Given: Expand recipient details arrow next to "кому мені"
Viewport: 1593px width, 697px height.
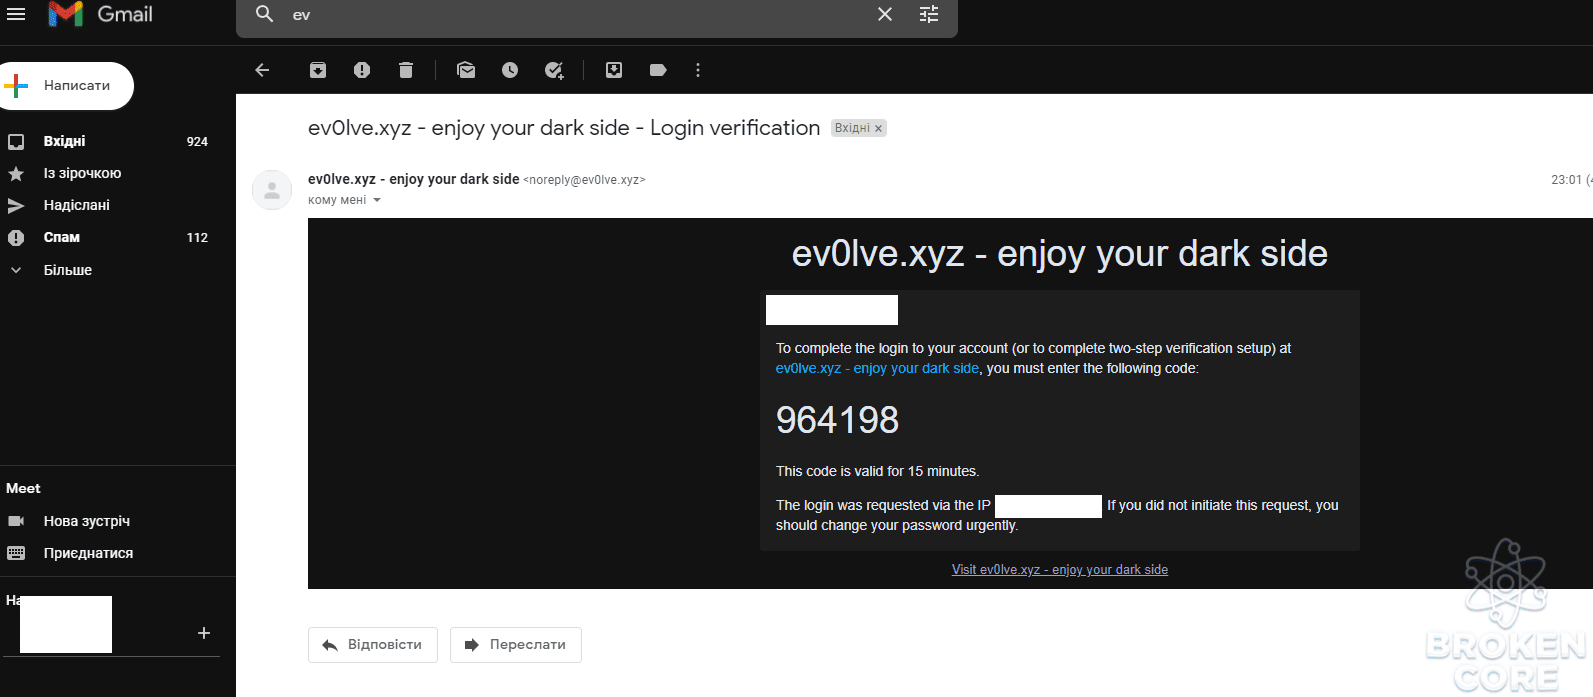Looking at the screenshot, I should (x=377, y=200).
